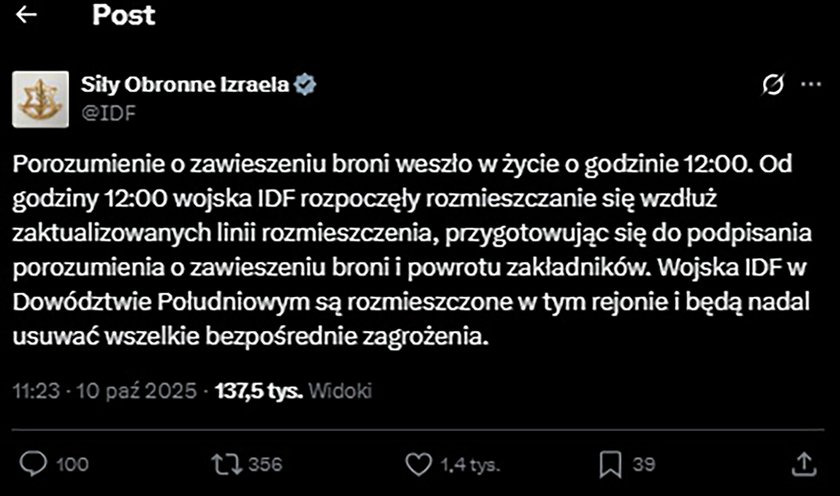Click the blue verified badge
Screen dimensions: 840x496
[x=307, y=85]
